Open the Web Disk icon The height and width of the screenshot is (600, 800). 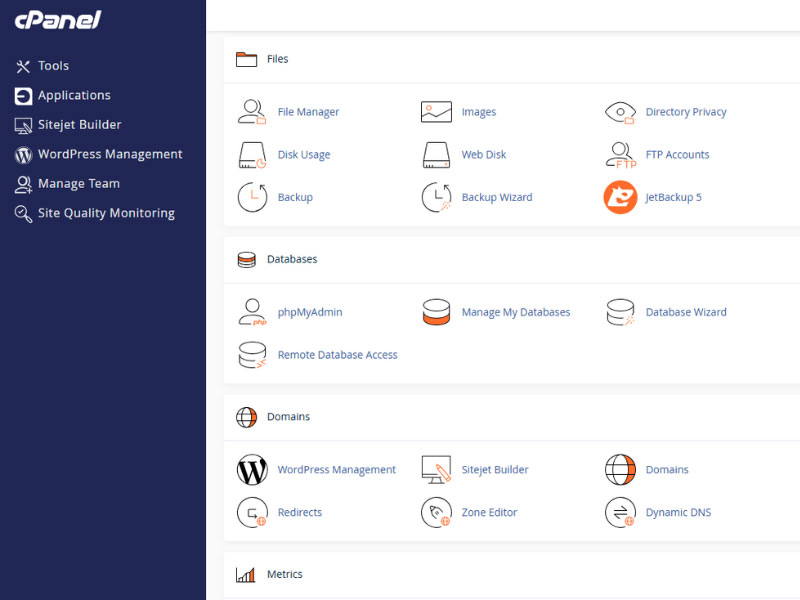click(436, 155)
